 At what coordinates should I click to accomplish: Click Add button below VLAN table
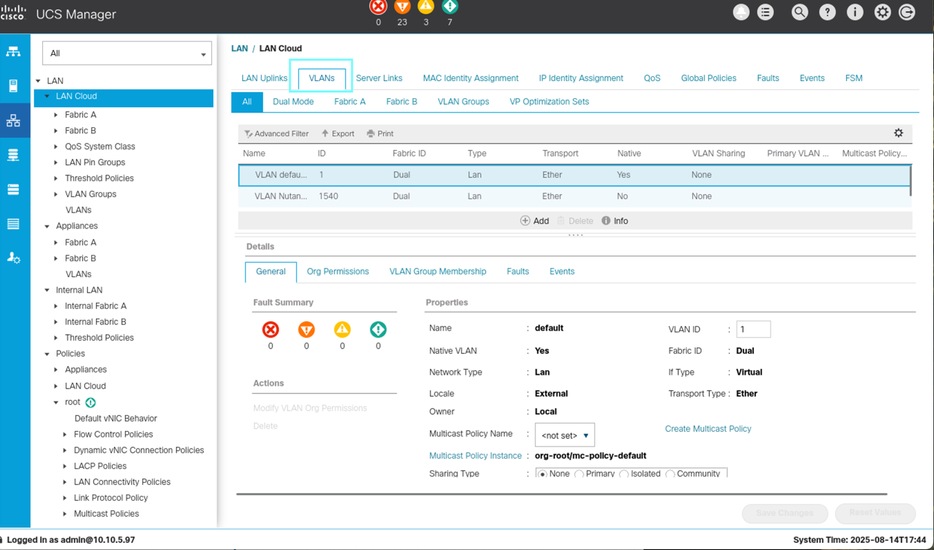(535, 220)
